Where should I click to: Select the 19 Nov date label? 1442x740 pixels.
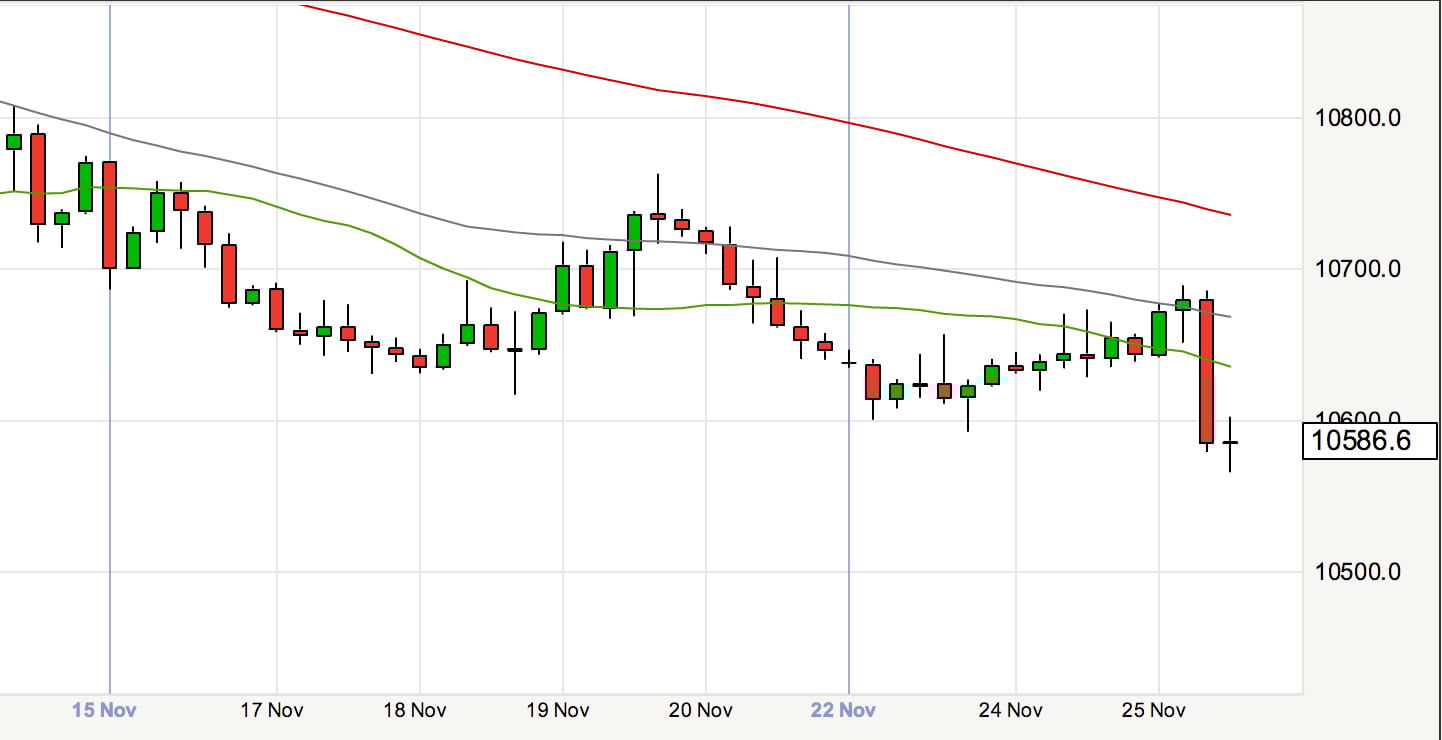coord(558,711)
